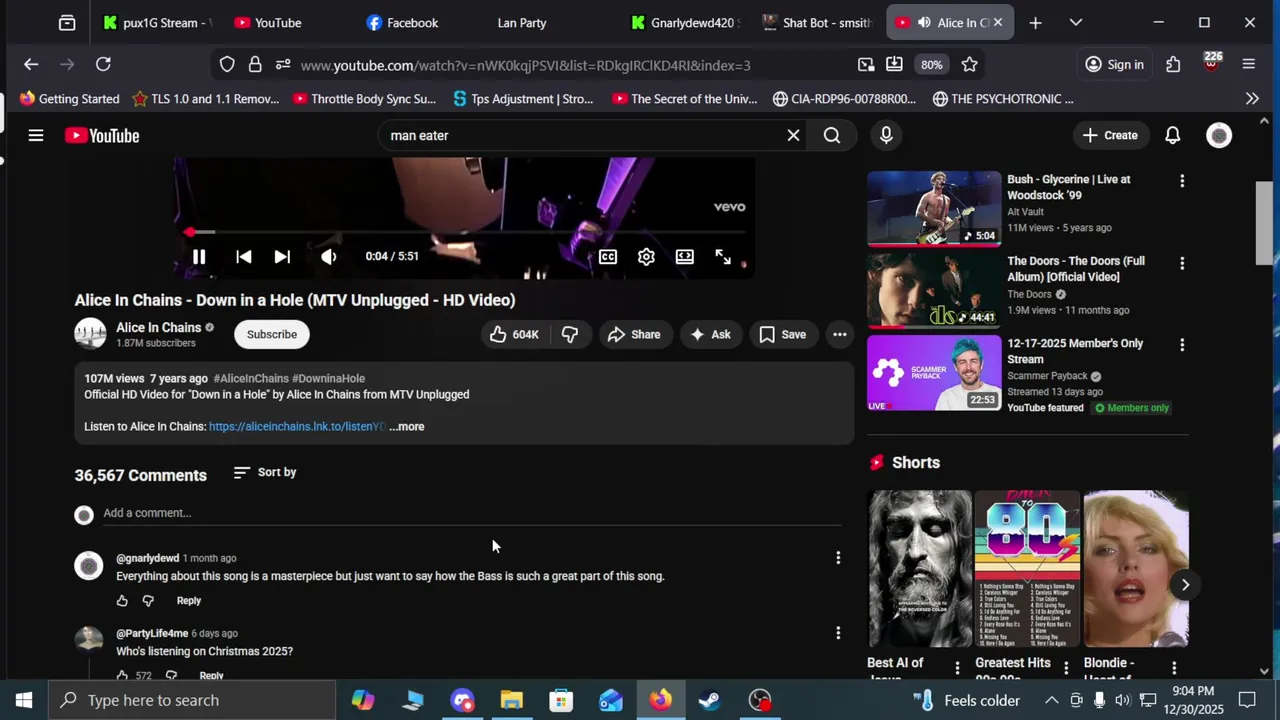Screen dimensions: 1280x720
Task: Open the Windows Start menu
Action: pos(24,700)
